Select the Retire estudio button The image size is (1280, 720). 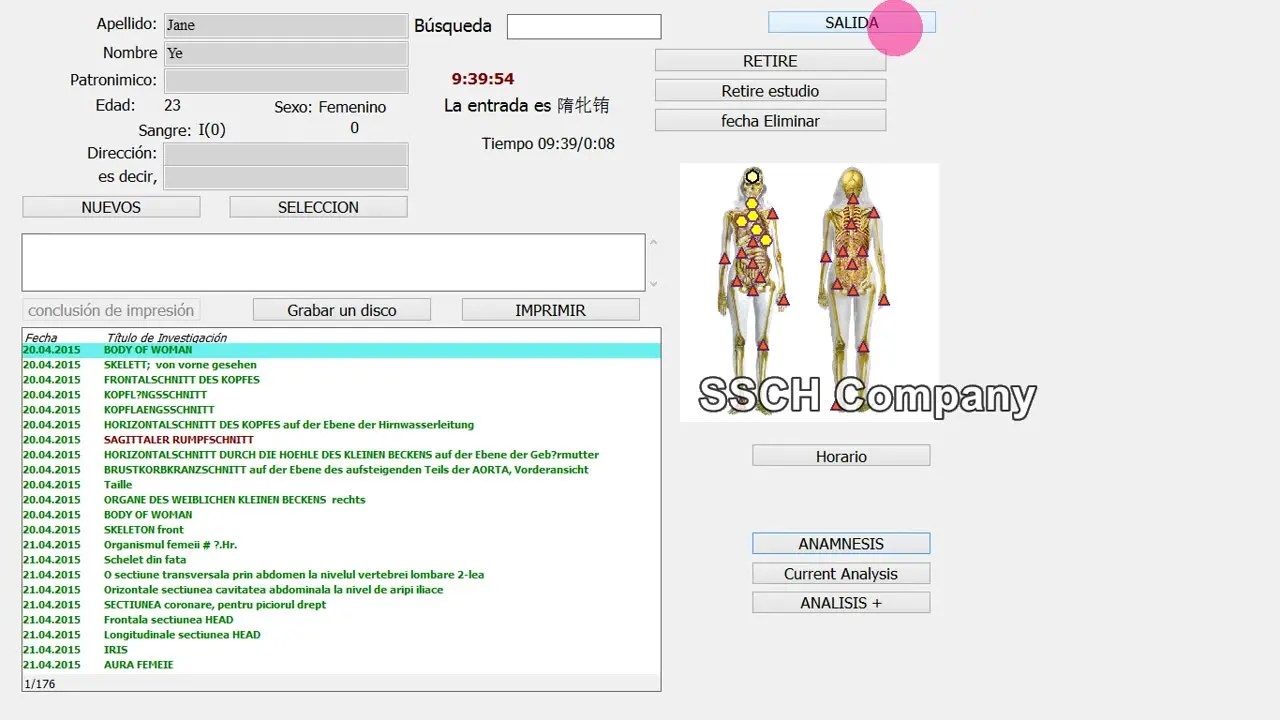[770, 91]
